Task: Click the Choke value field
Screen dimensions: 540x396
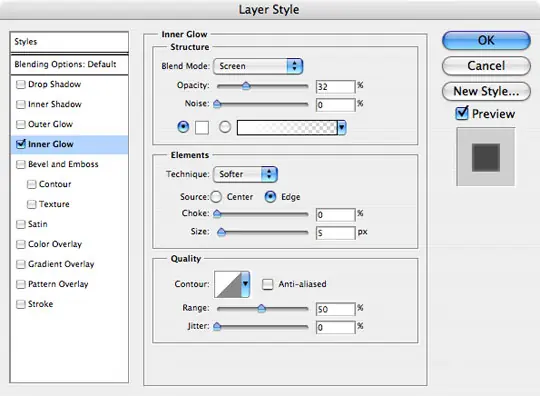Action: click(335, 215)
